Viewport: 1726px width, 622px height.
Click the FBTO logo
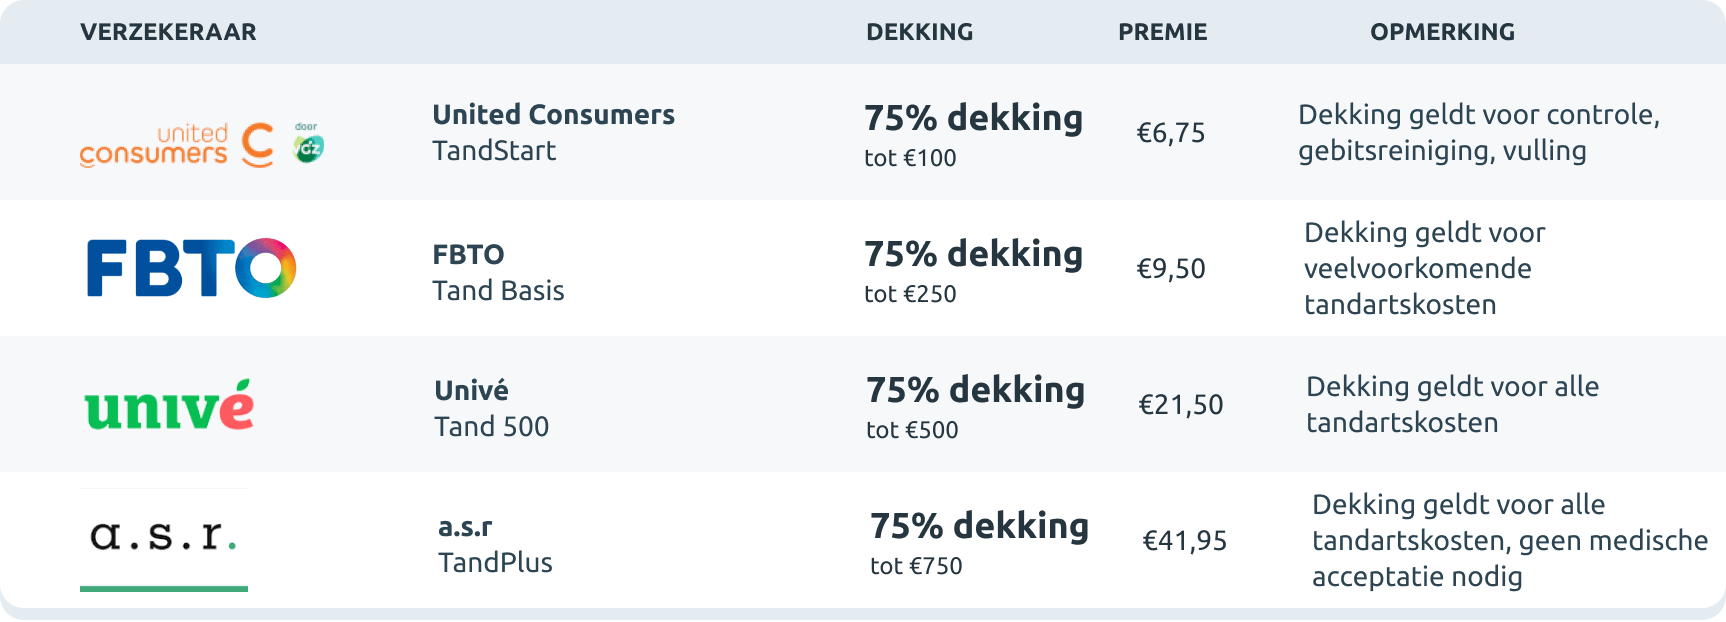click(x=191, y=268)
